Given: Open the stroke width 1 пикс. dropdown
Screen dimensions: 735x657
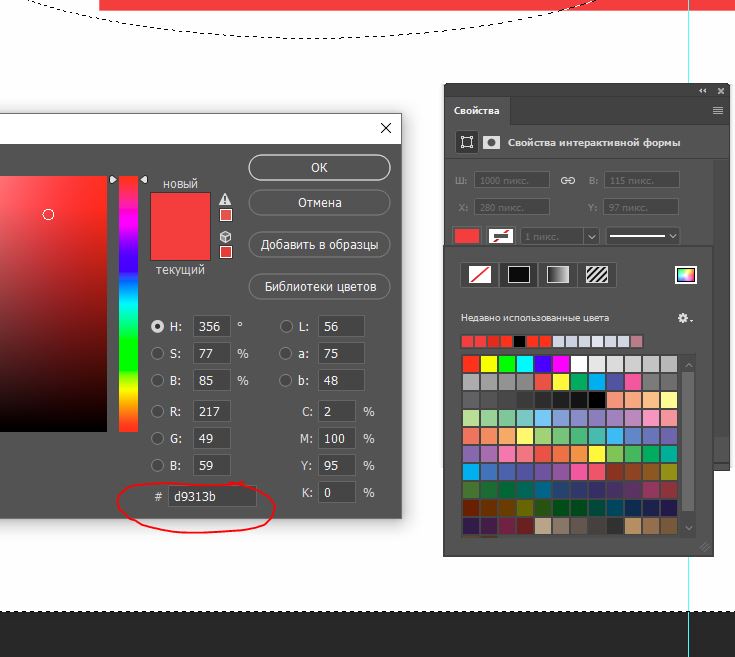Looking at the screenshot, I should coord(590,236).
